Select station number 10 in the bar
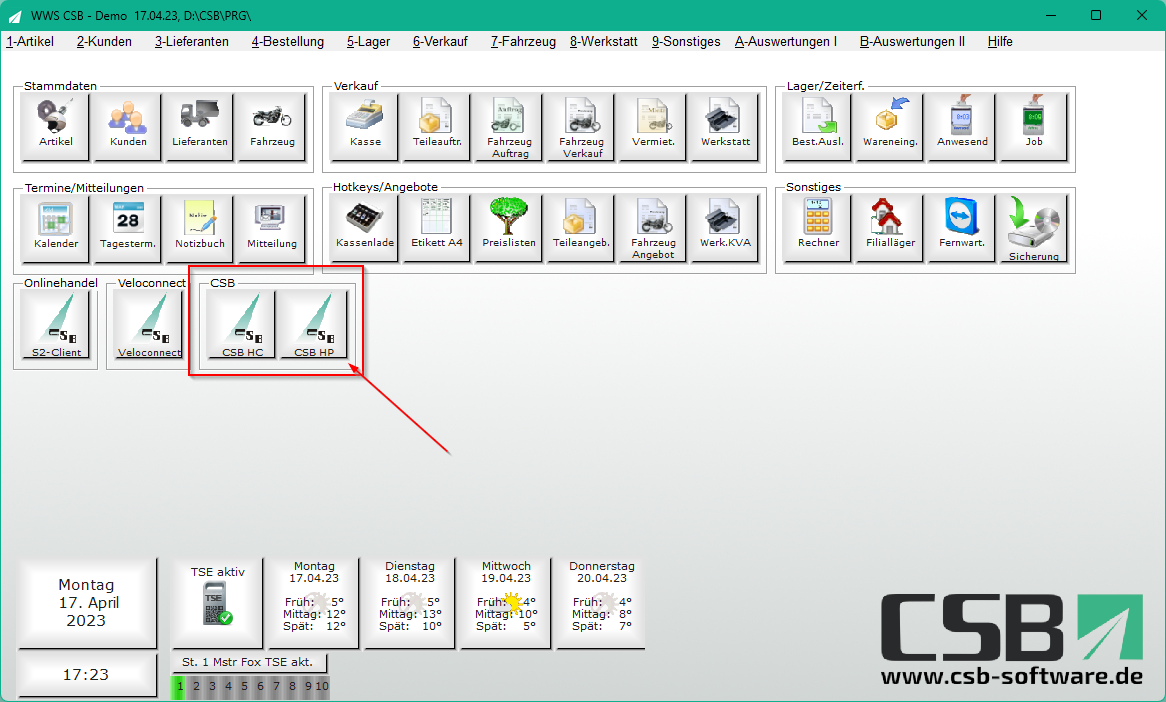 [x=322, y=686]
